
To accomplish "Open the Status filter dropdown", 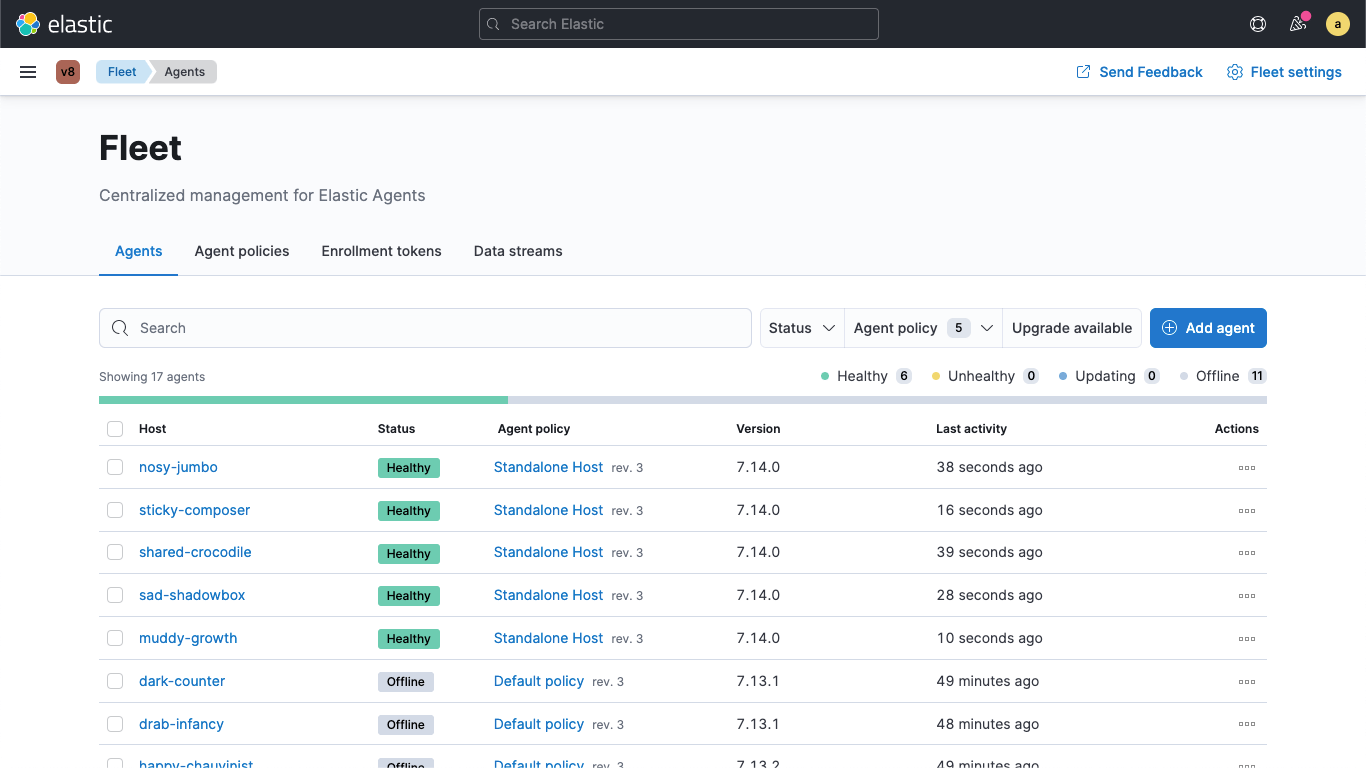I will pyautogui.click(x=802, y=328).
